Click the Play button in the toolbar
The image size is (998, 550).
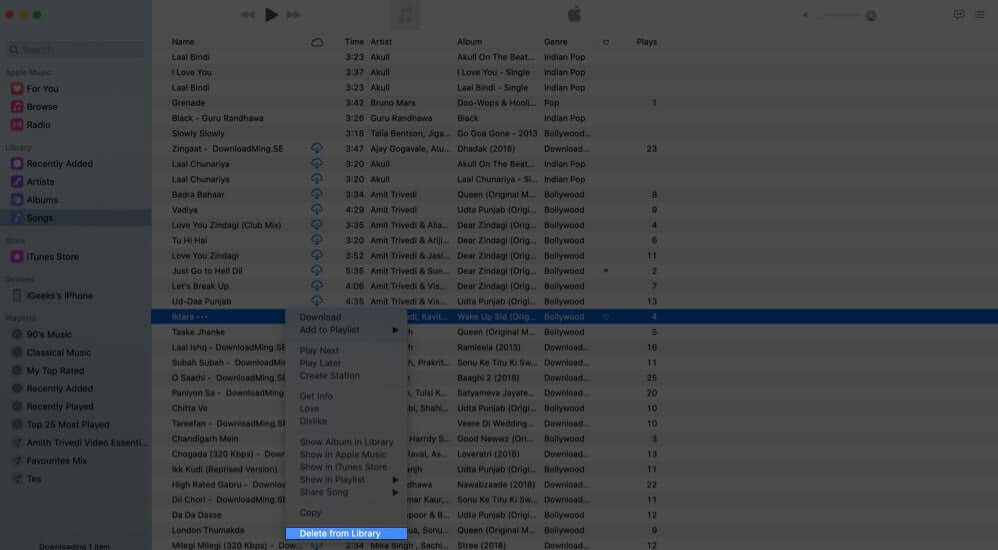tap(271, 15)
